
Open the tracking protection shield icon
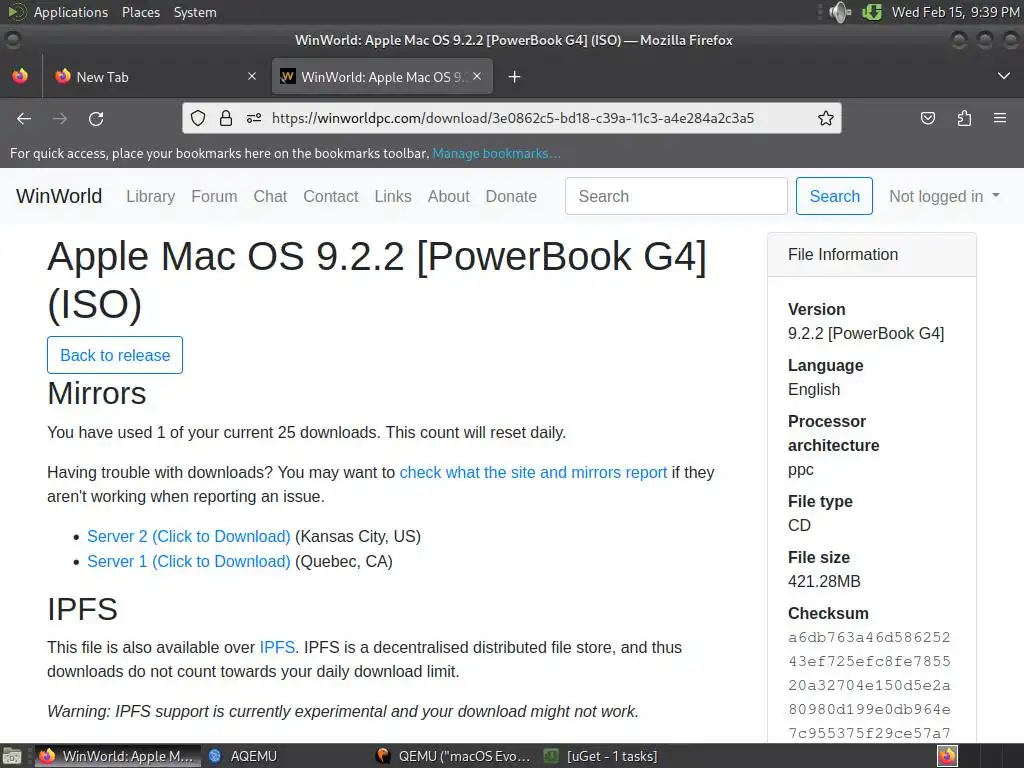coord(198,118)
